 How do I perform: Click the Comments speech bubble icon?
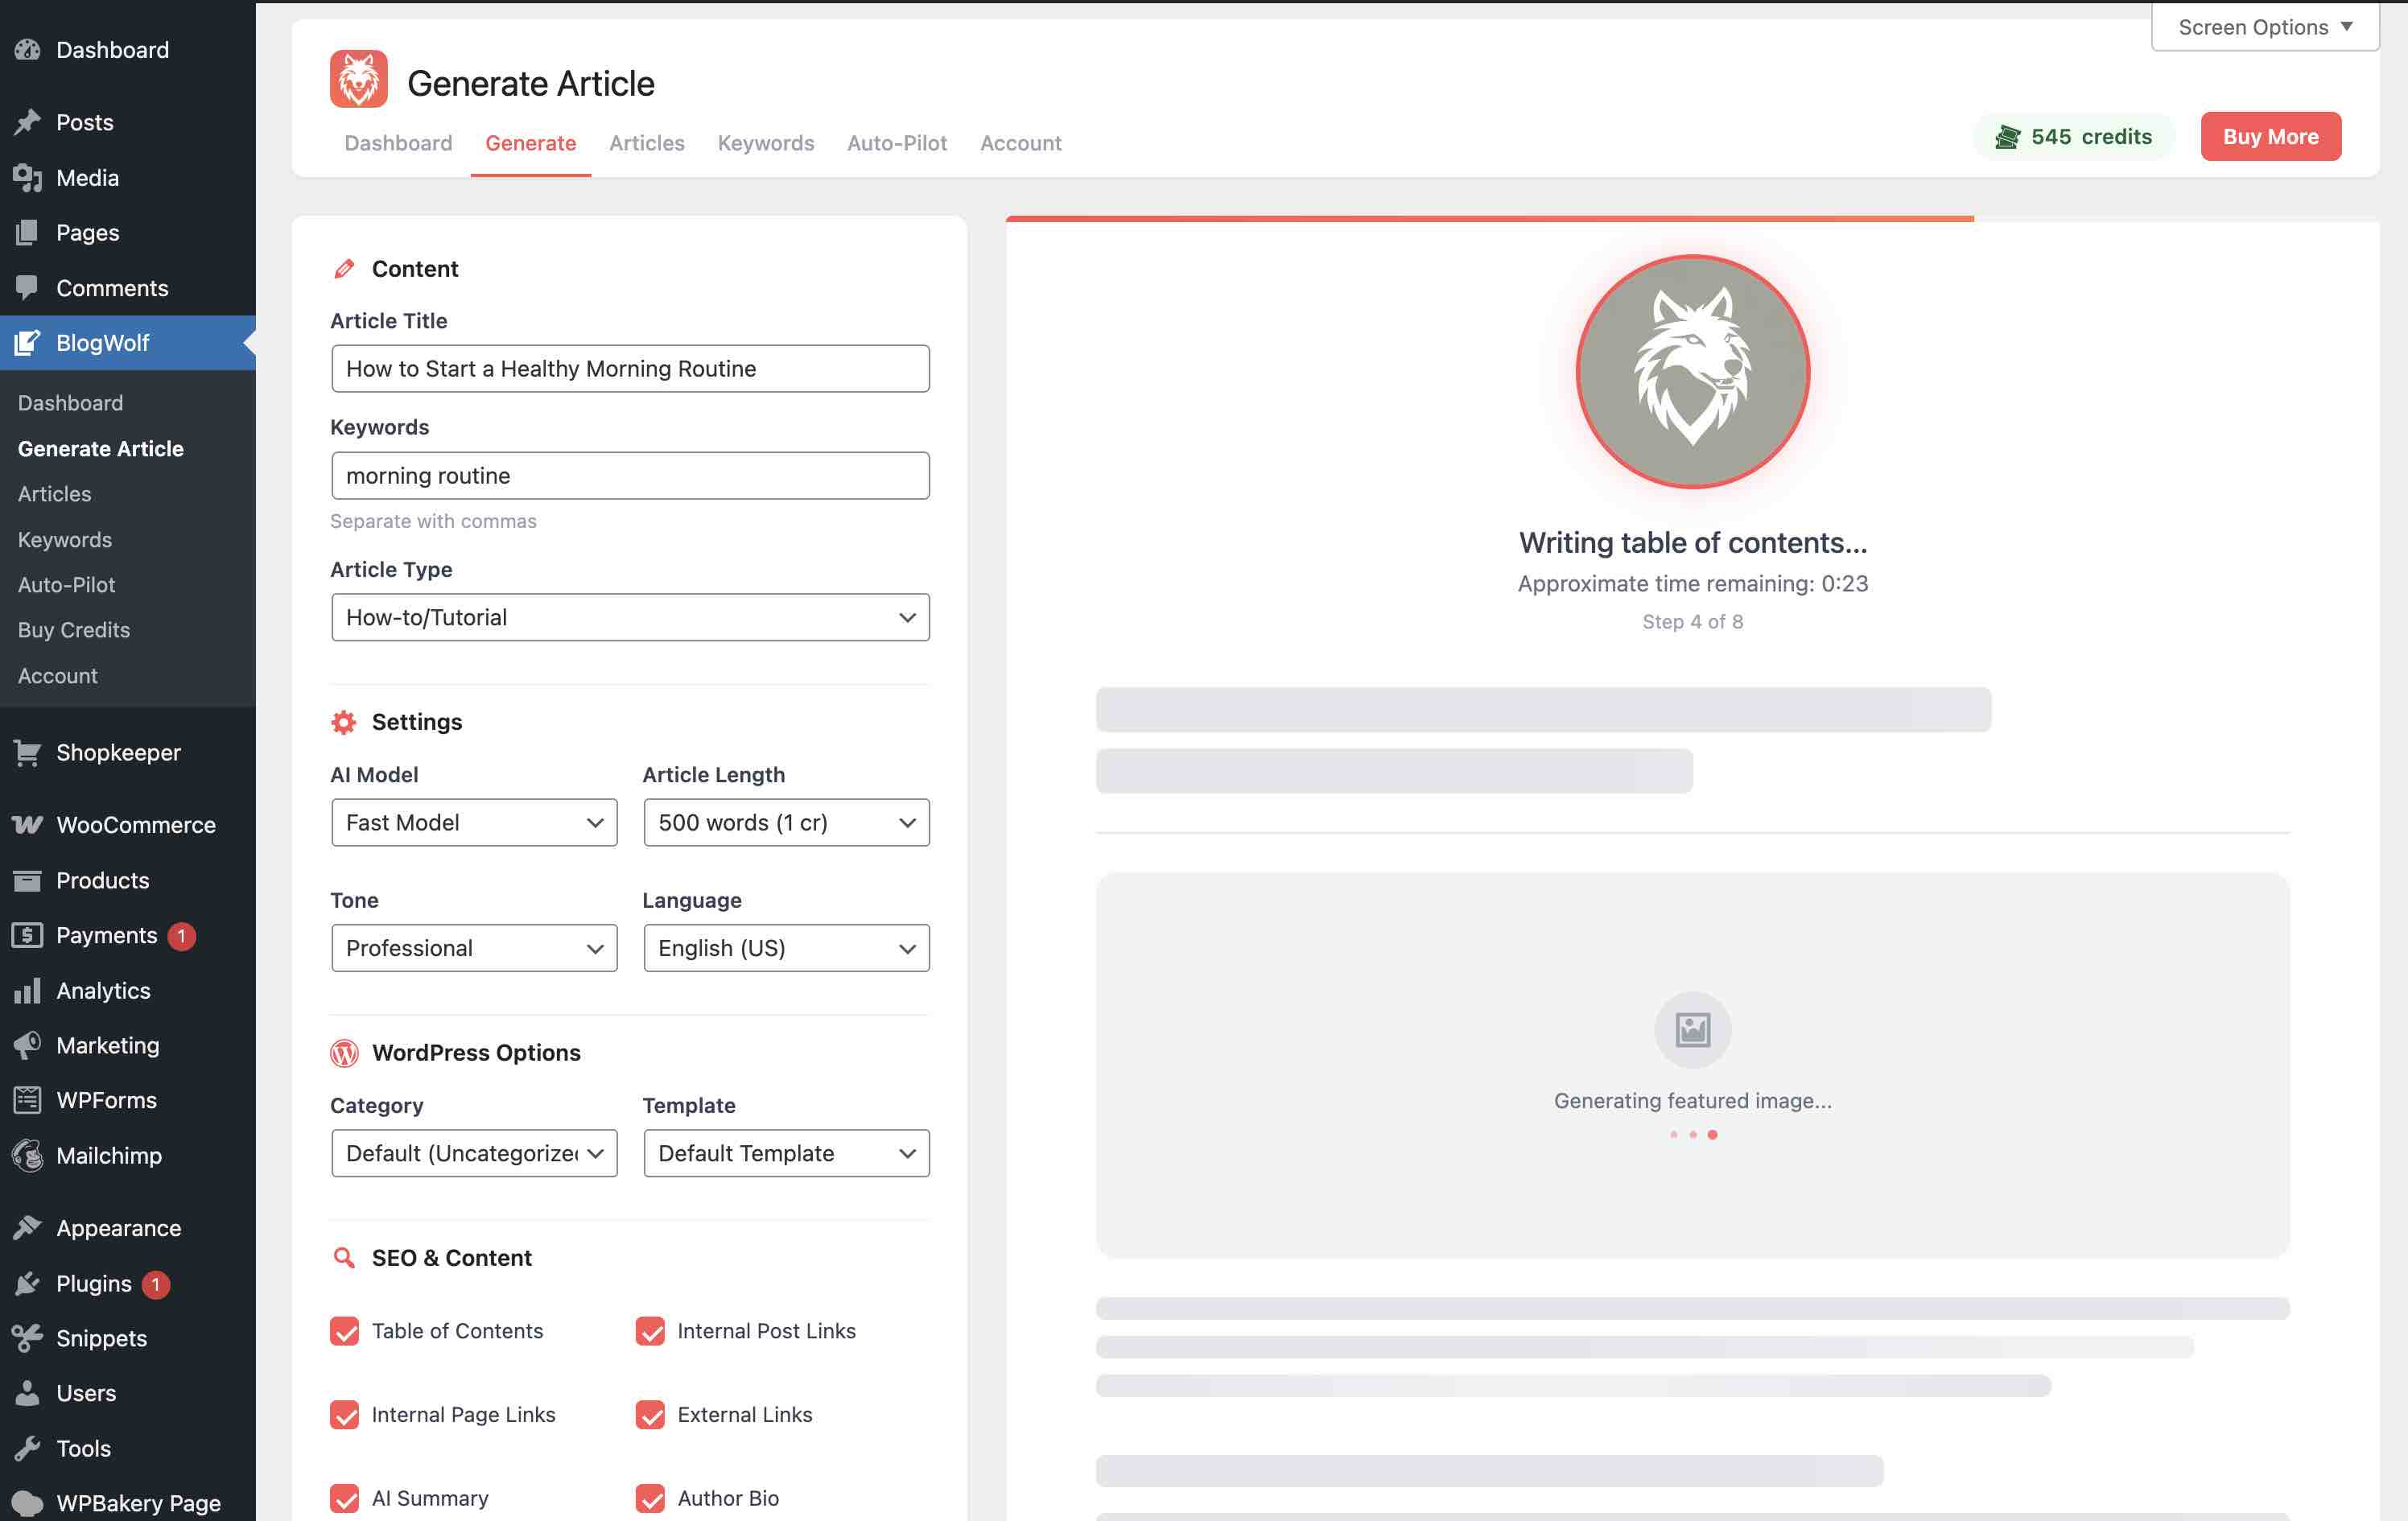pos(28,287)
